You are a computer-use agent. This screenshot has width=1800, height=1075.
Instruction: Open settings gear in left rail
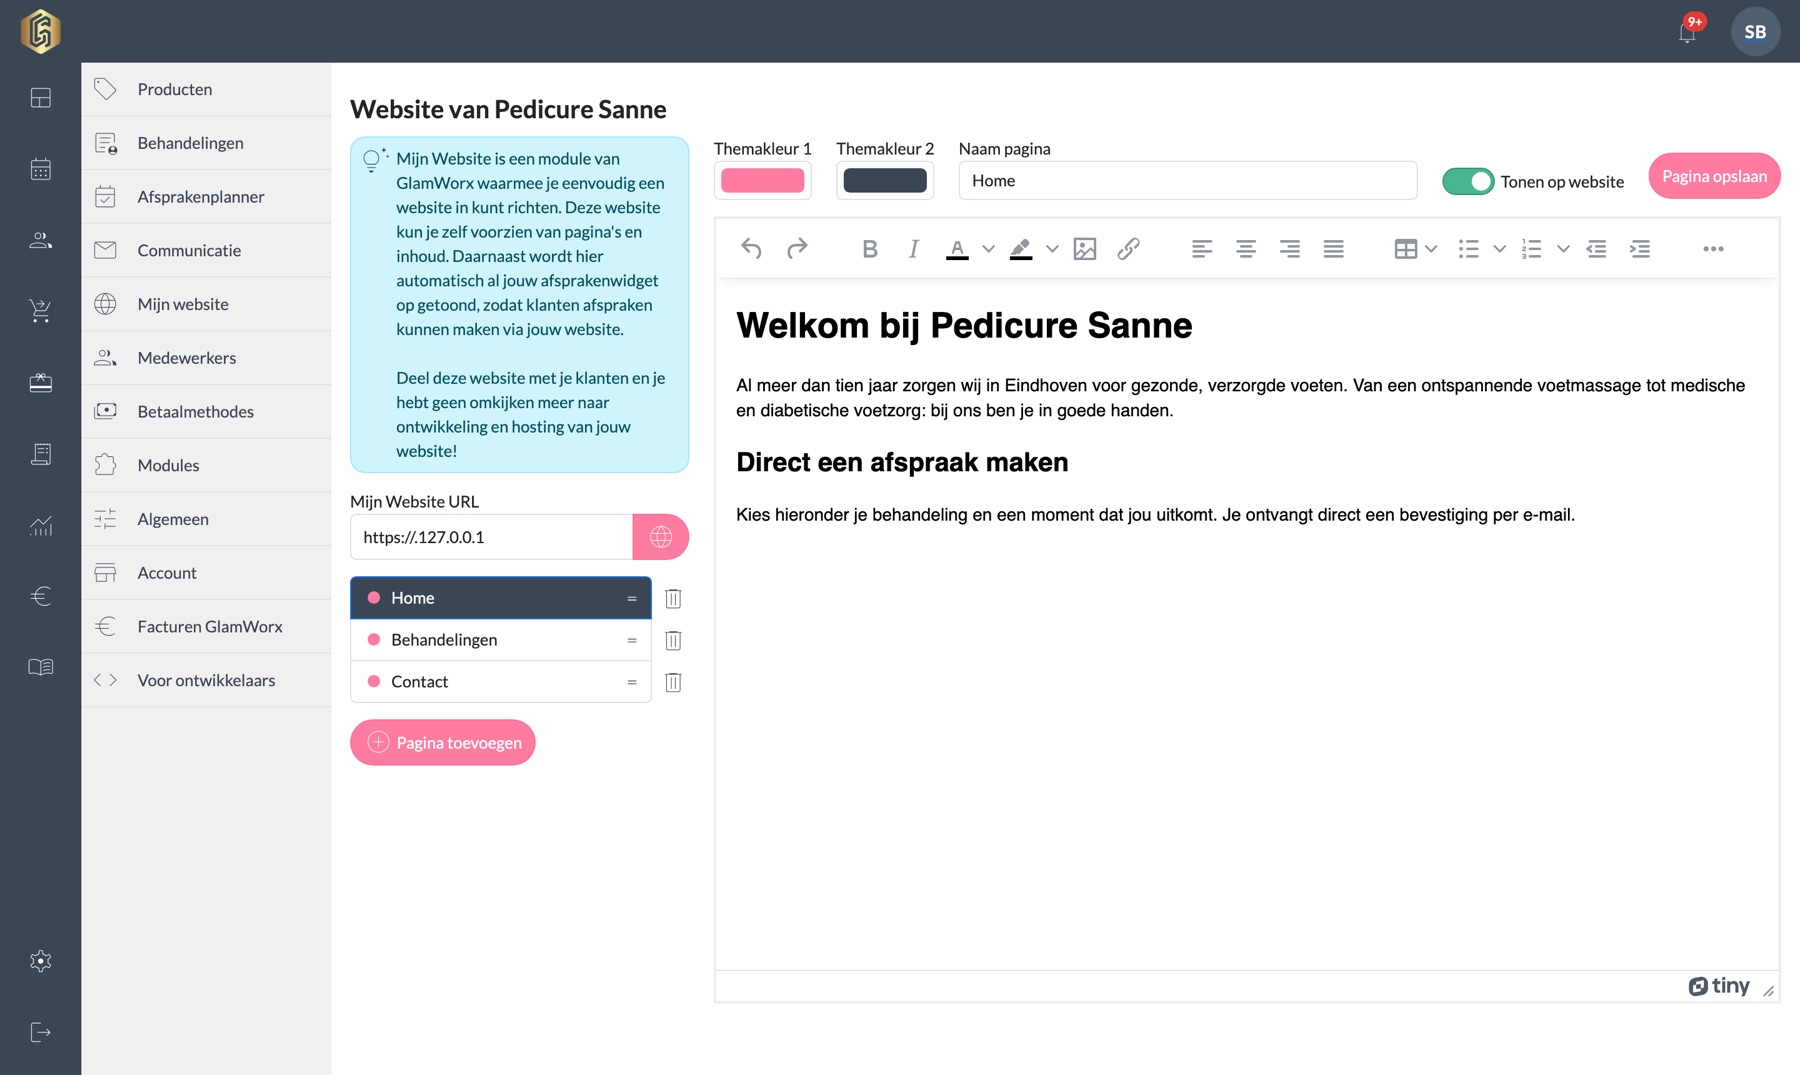click(x=40, y=961)
